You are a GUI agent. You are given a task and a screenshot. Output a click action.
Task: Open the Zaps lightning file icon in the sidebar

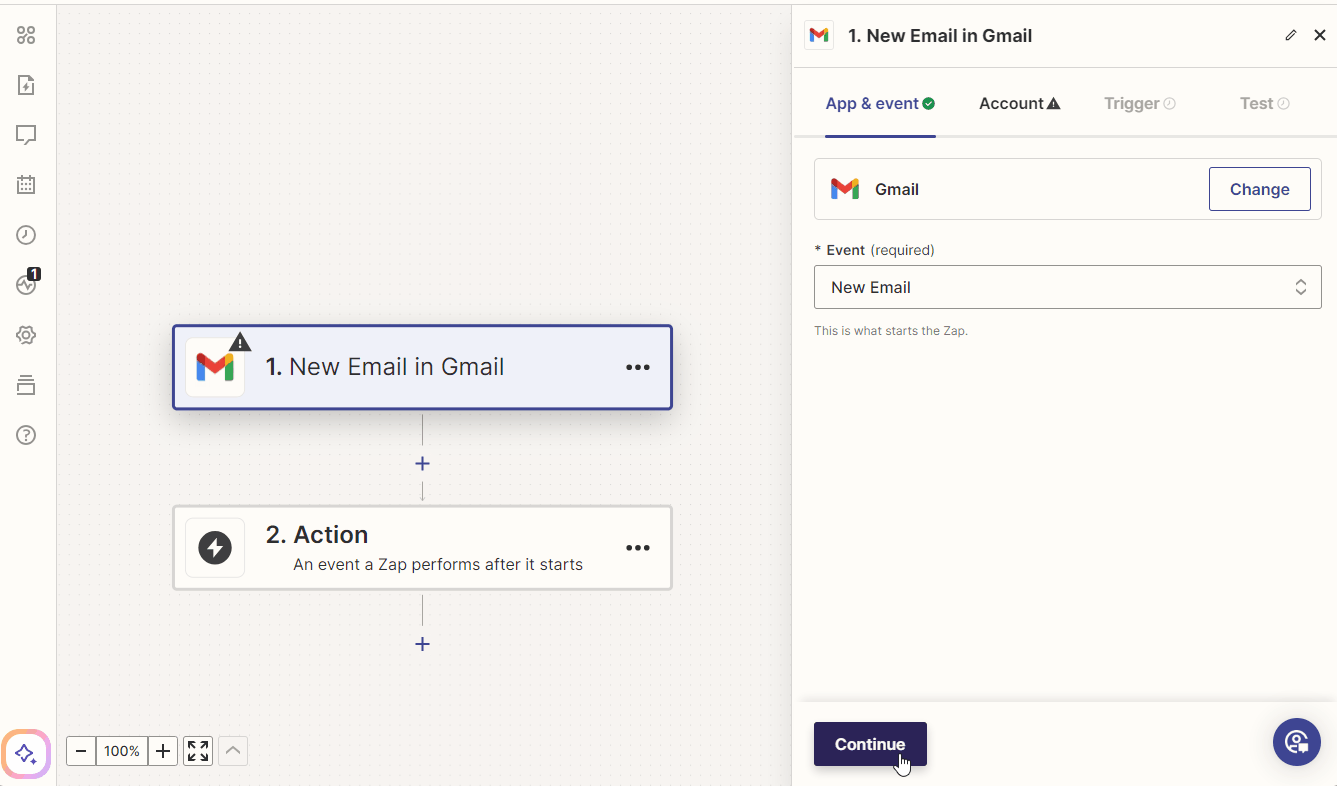coord(26,85)
